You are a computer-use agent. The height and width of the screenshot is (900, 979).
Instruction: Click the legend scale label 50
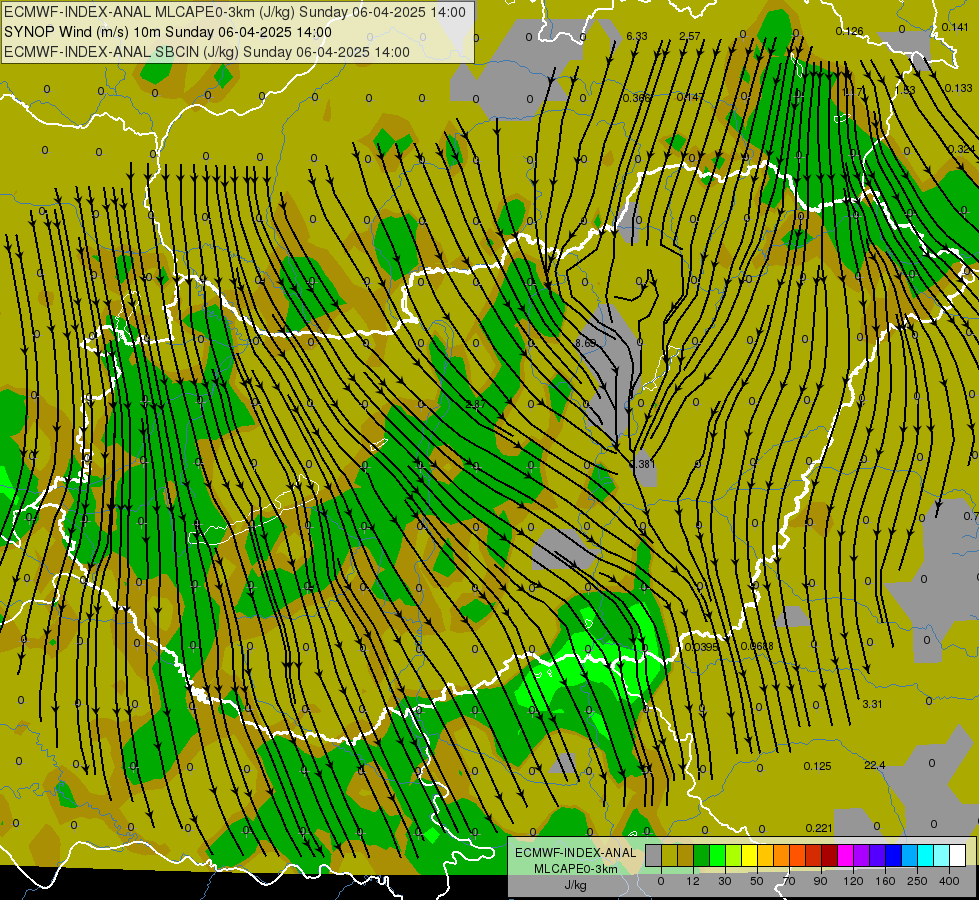tap(757, 881)
